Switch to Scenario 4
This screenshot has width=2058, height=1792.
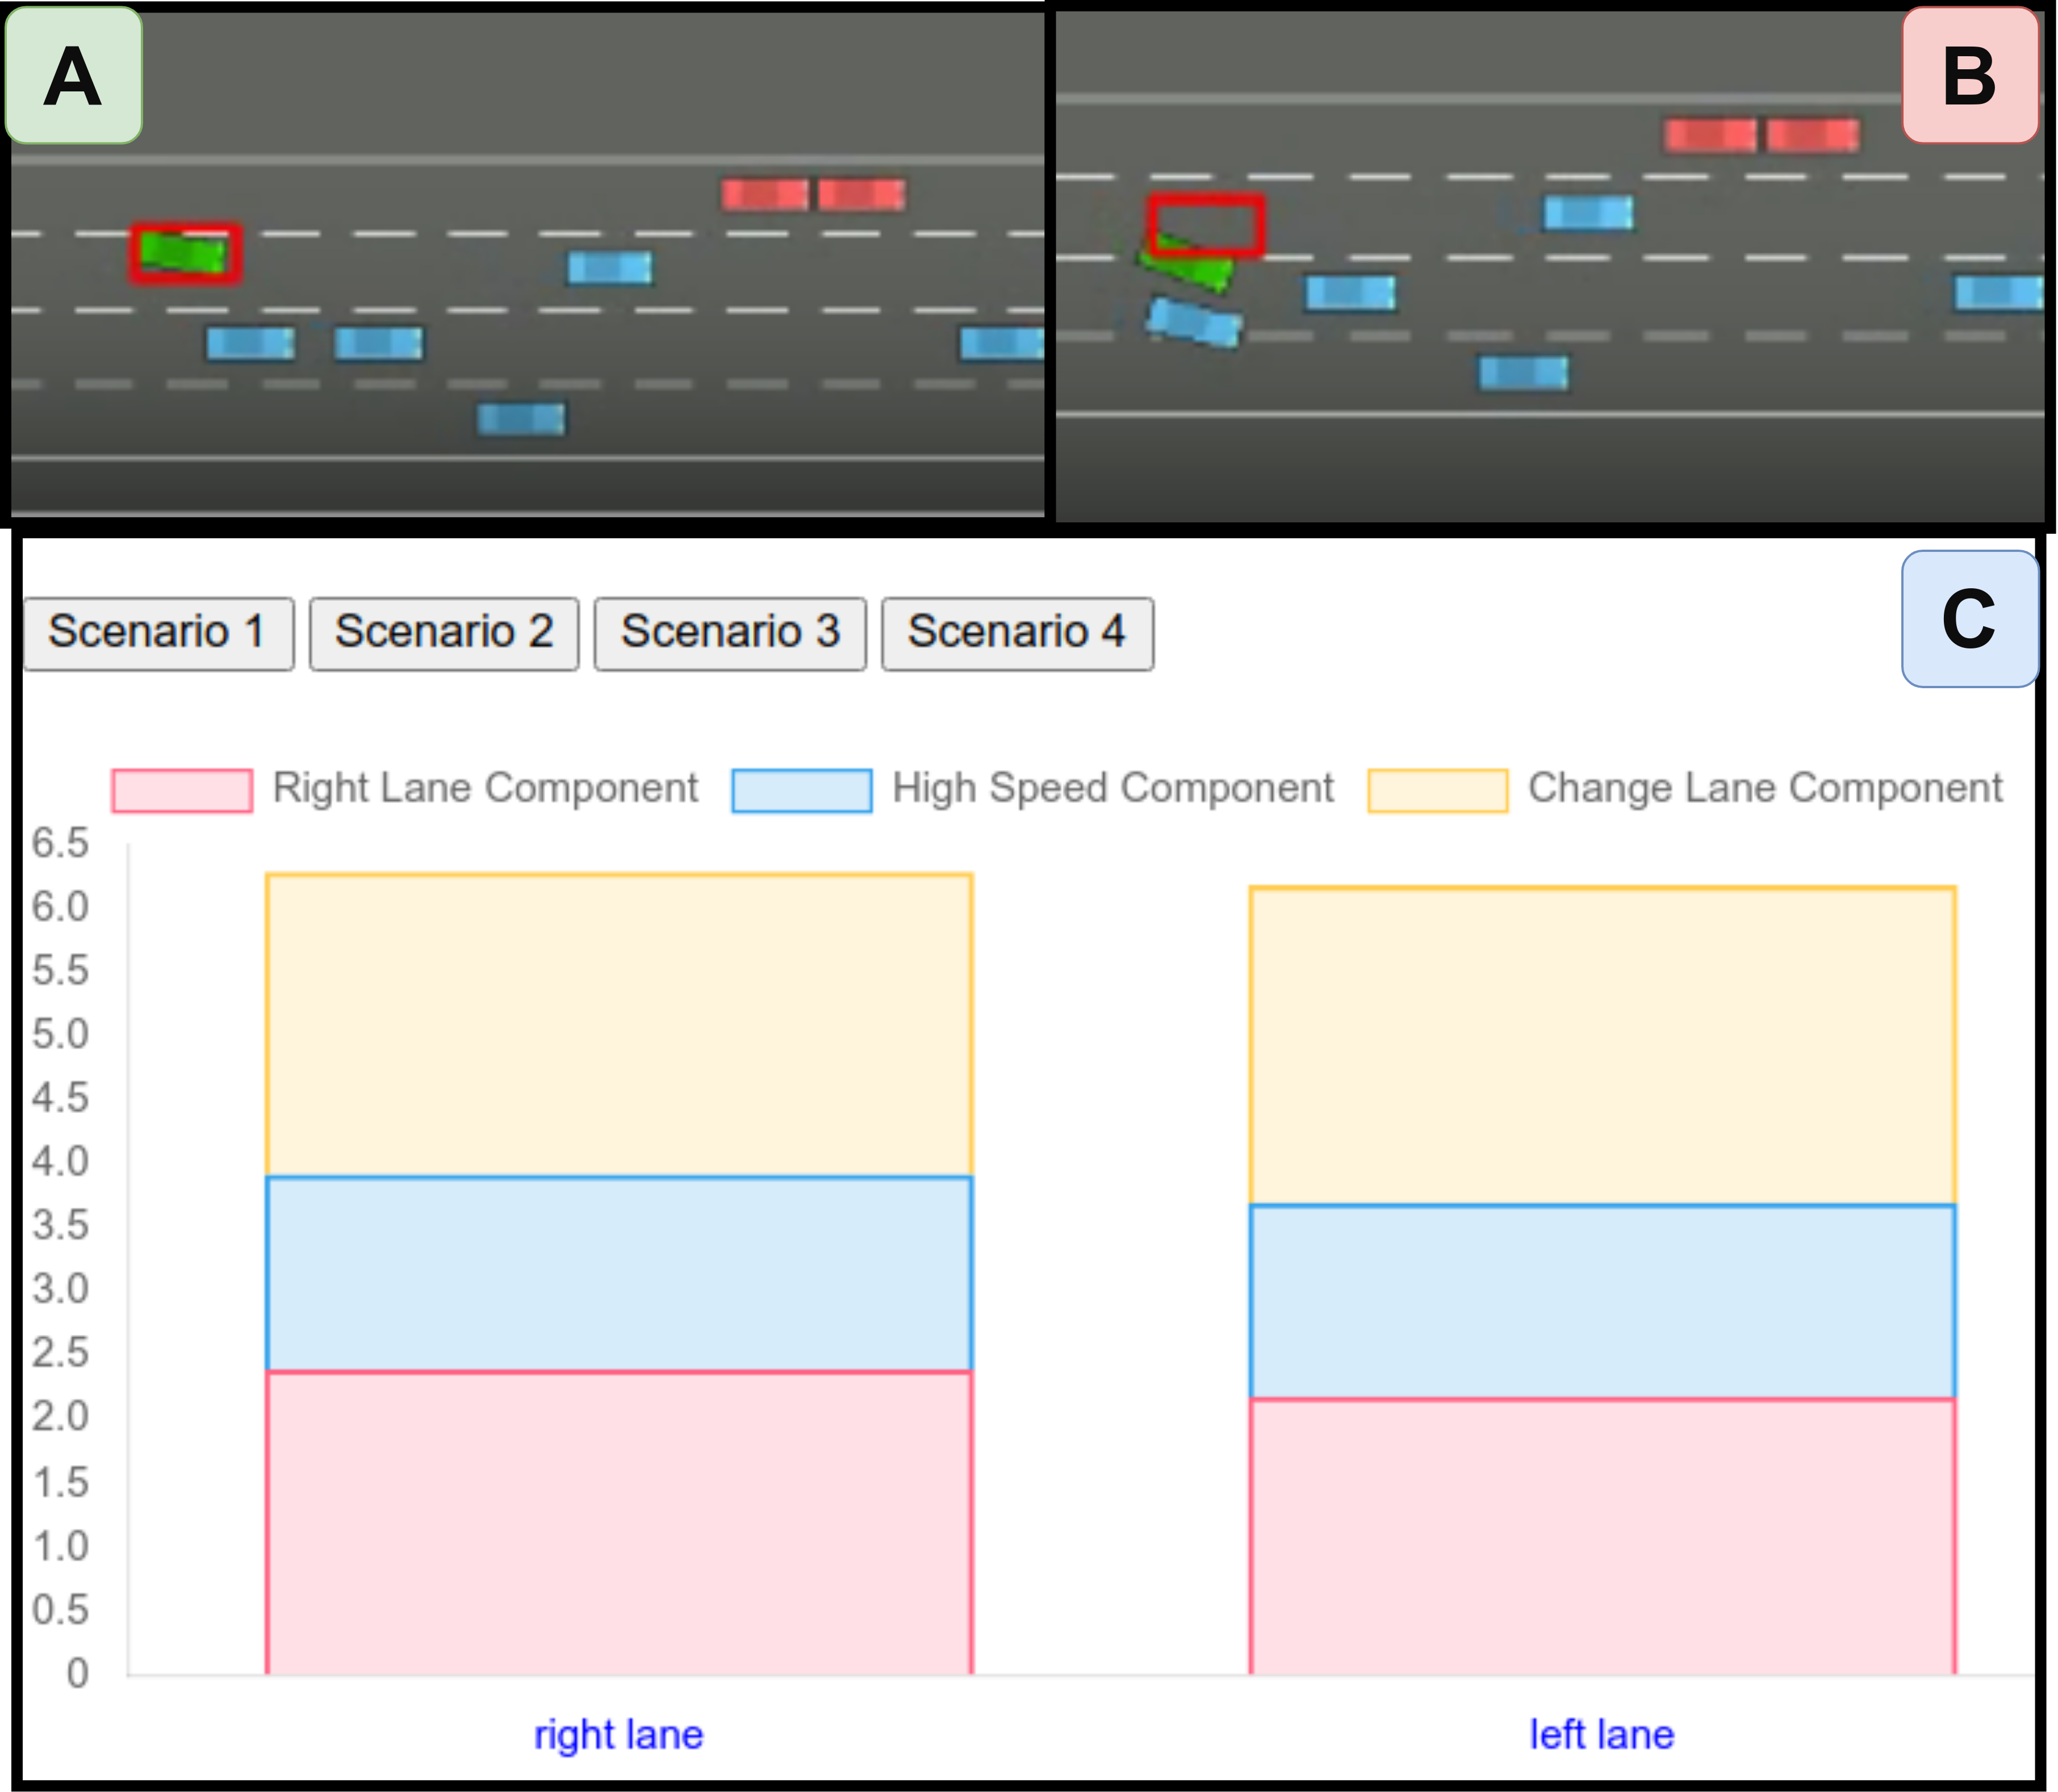(1017, 633)
